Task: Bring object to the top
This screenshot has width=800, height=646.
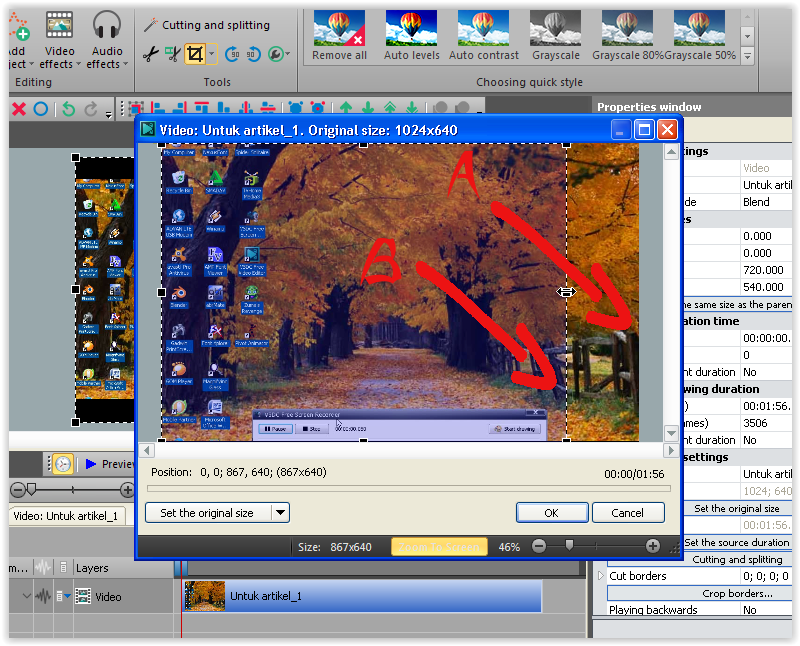Action: pyautogui.click(x=390, y=108)
